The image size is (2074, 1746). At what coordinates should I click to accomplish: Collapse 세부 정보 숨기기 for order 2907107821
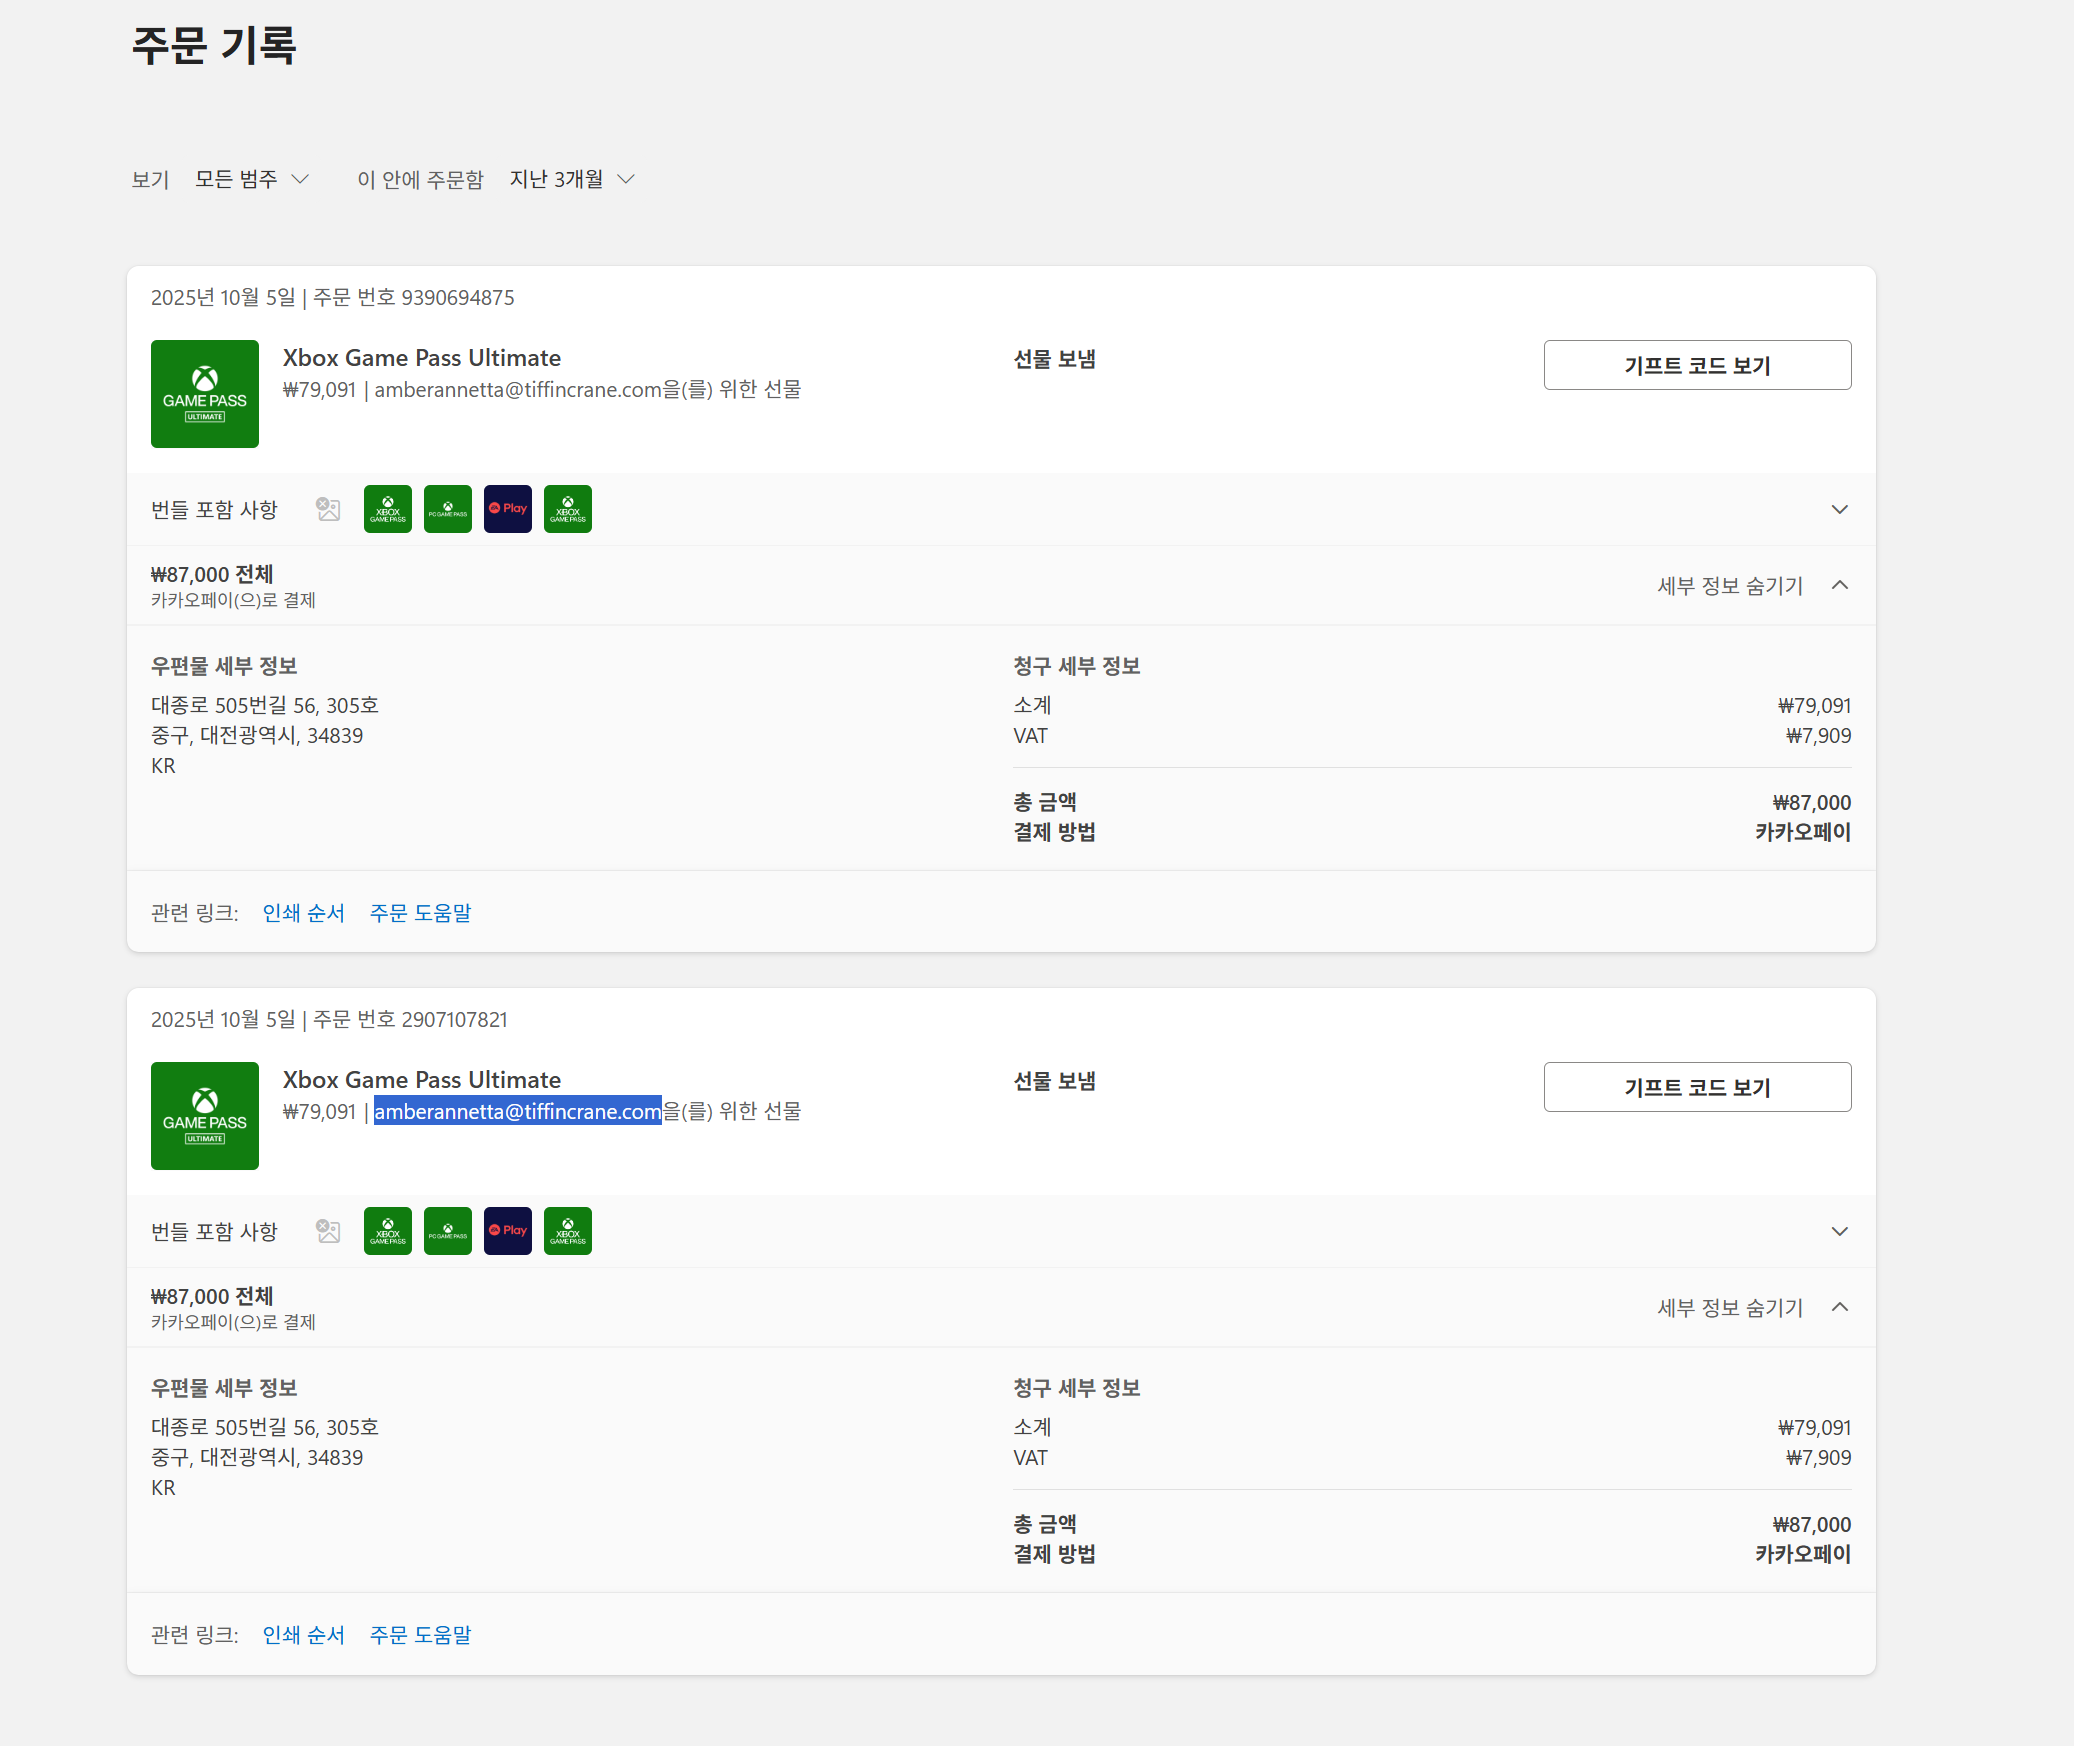(1753, 1308)
